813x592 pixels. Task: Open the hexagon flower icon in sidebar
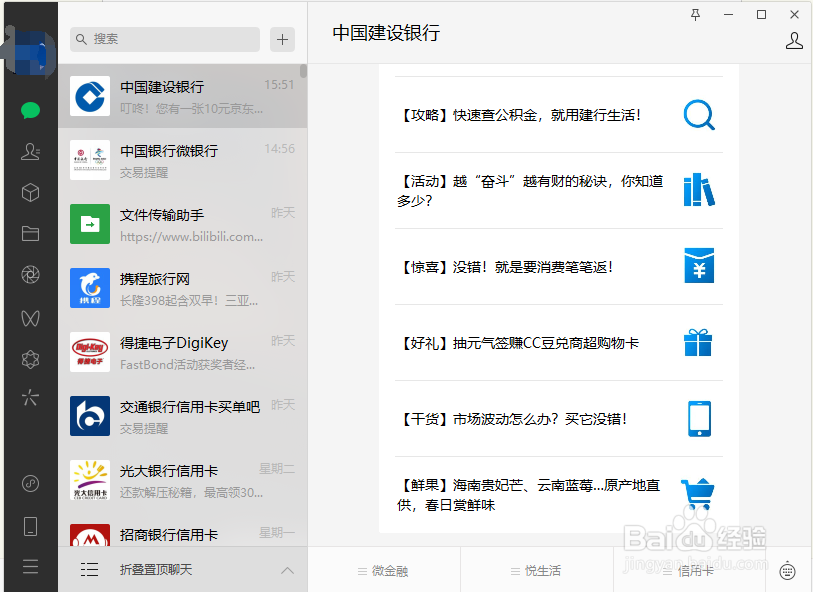(30, 359)
